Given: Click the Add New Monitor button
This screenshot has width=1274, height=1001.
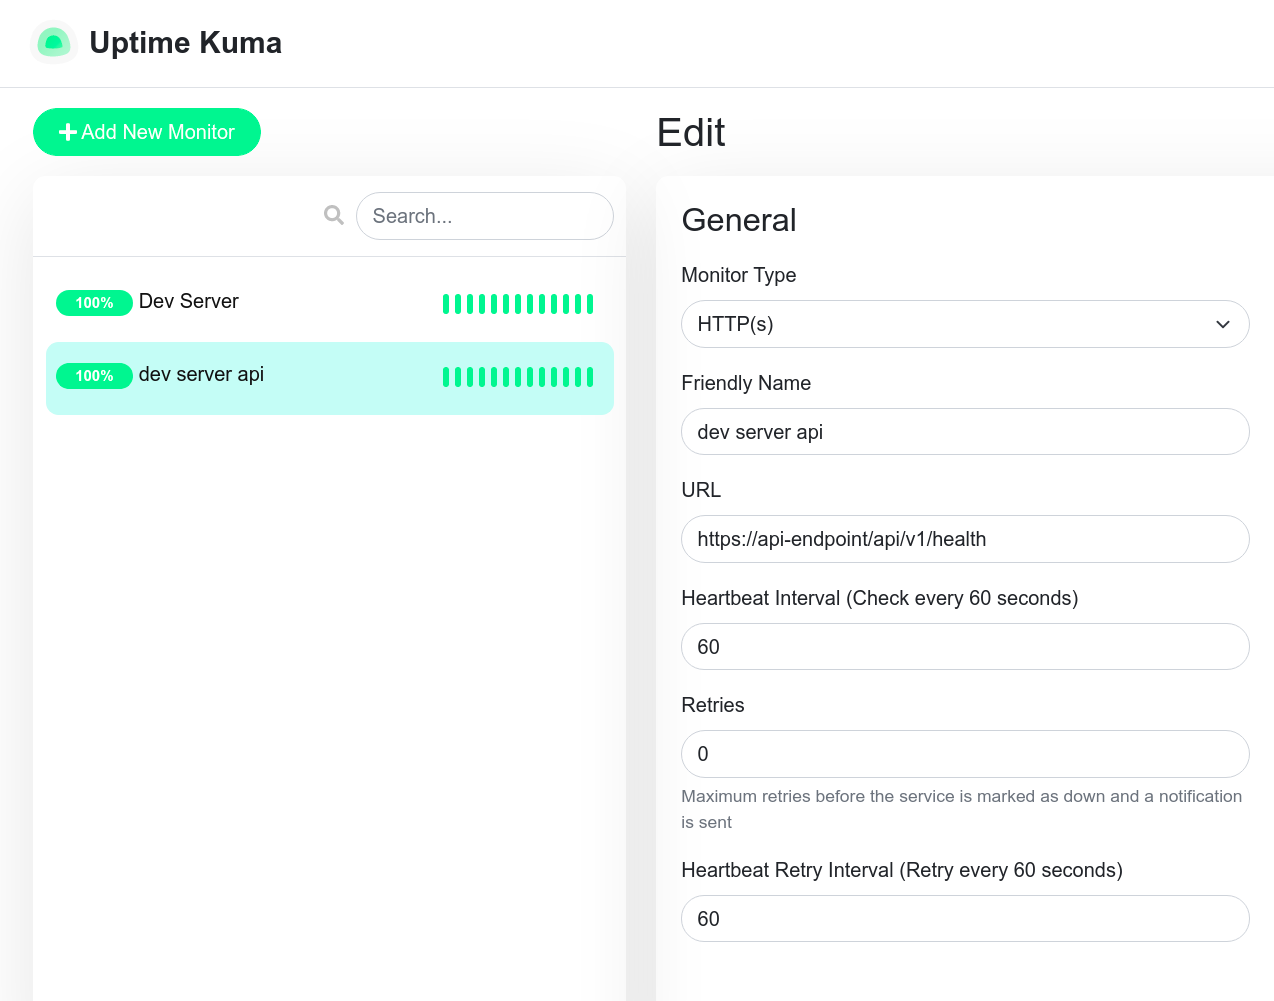Looking at the screenshot, I should tap(147, 132).
